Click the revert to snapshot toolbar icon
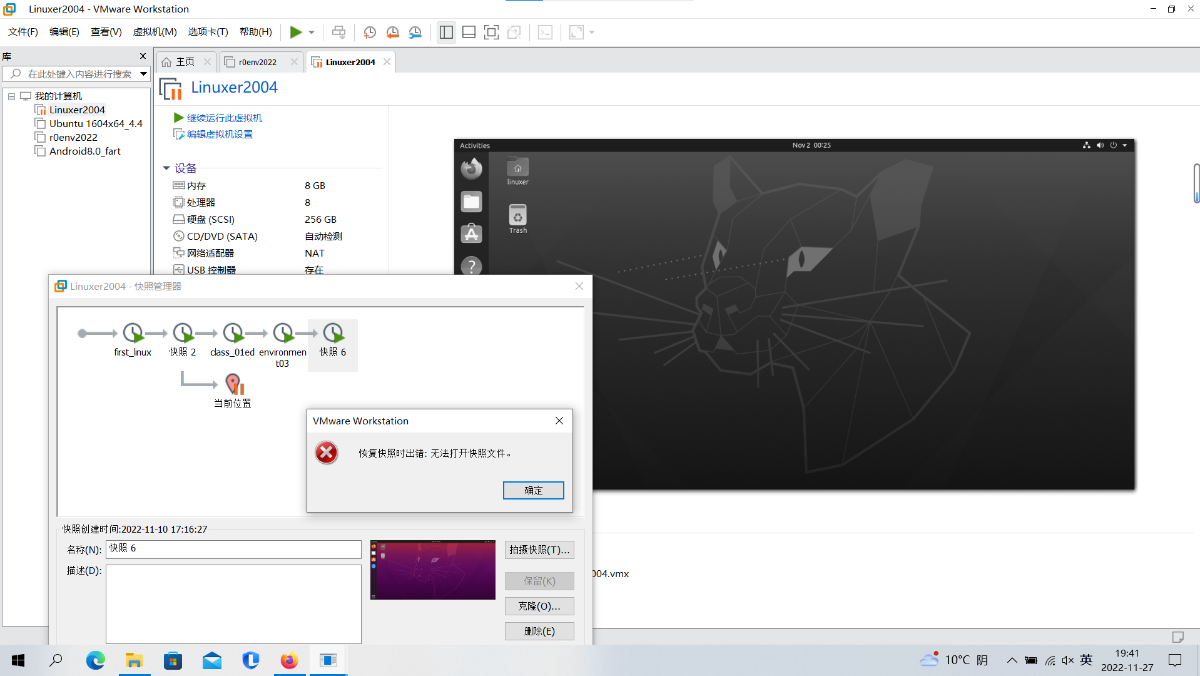The width and height of the screenshot is (1200, 676). 392,32
